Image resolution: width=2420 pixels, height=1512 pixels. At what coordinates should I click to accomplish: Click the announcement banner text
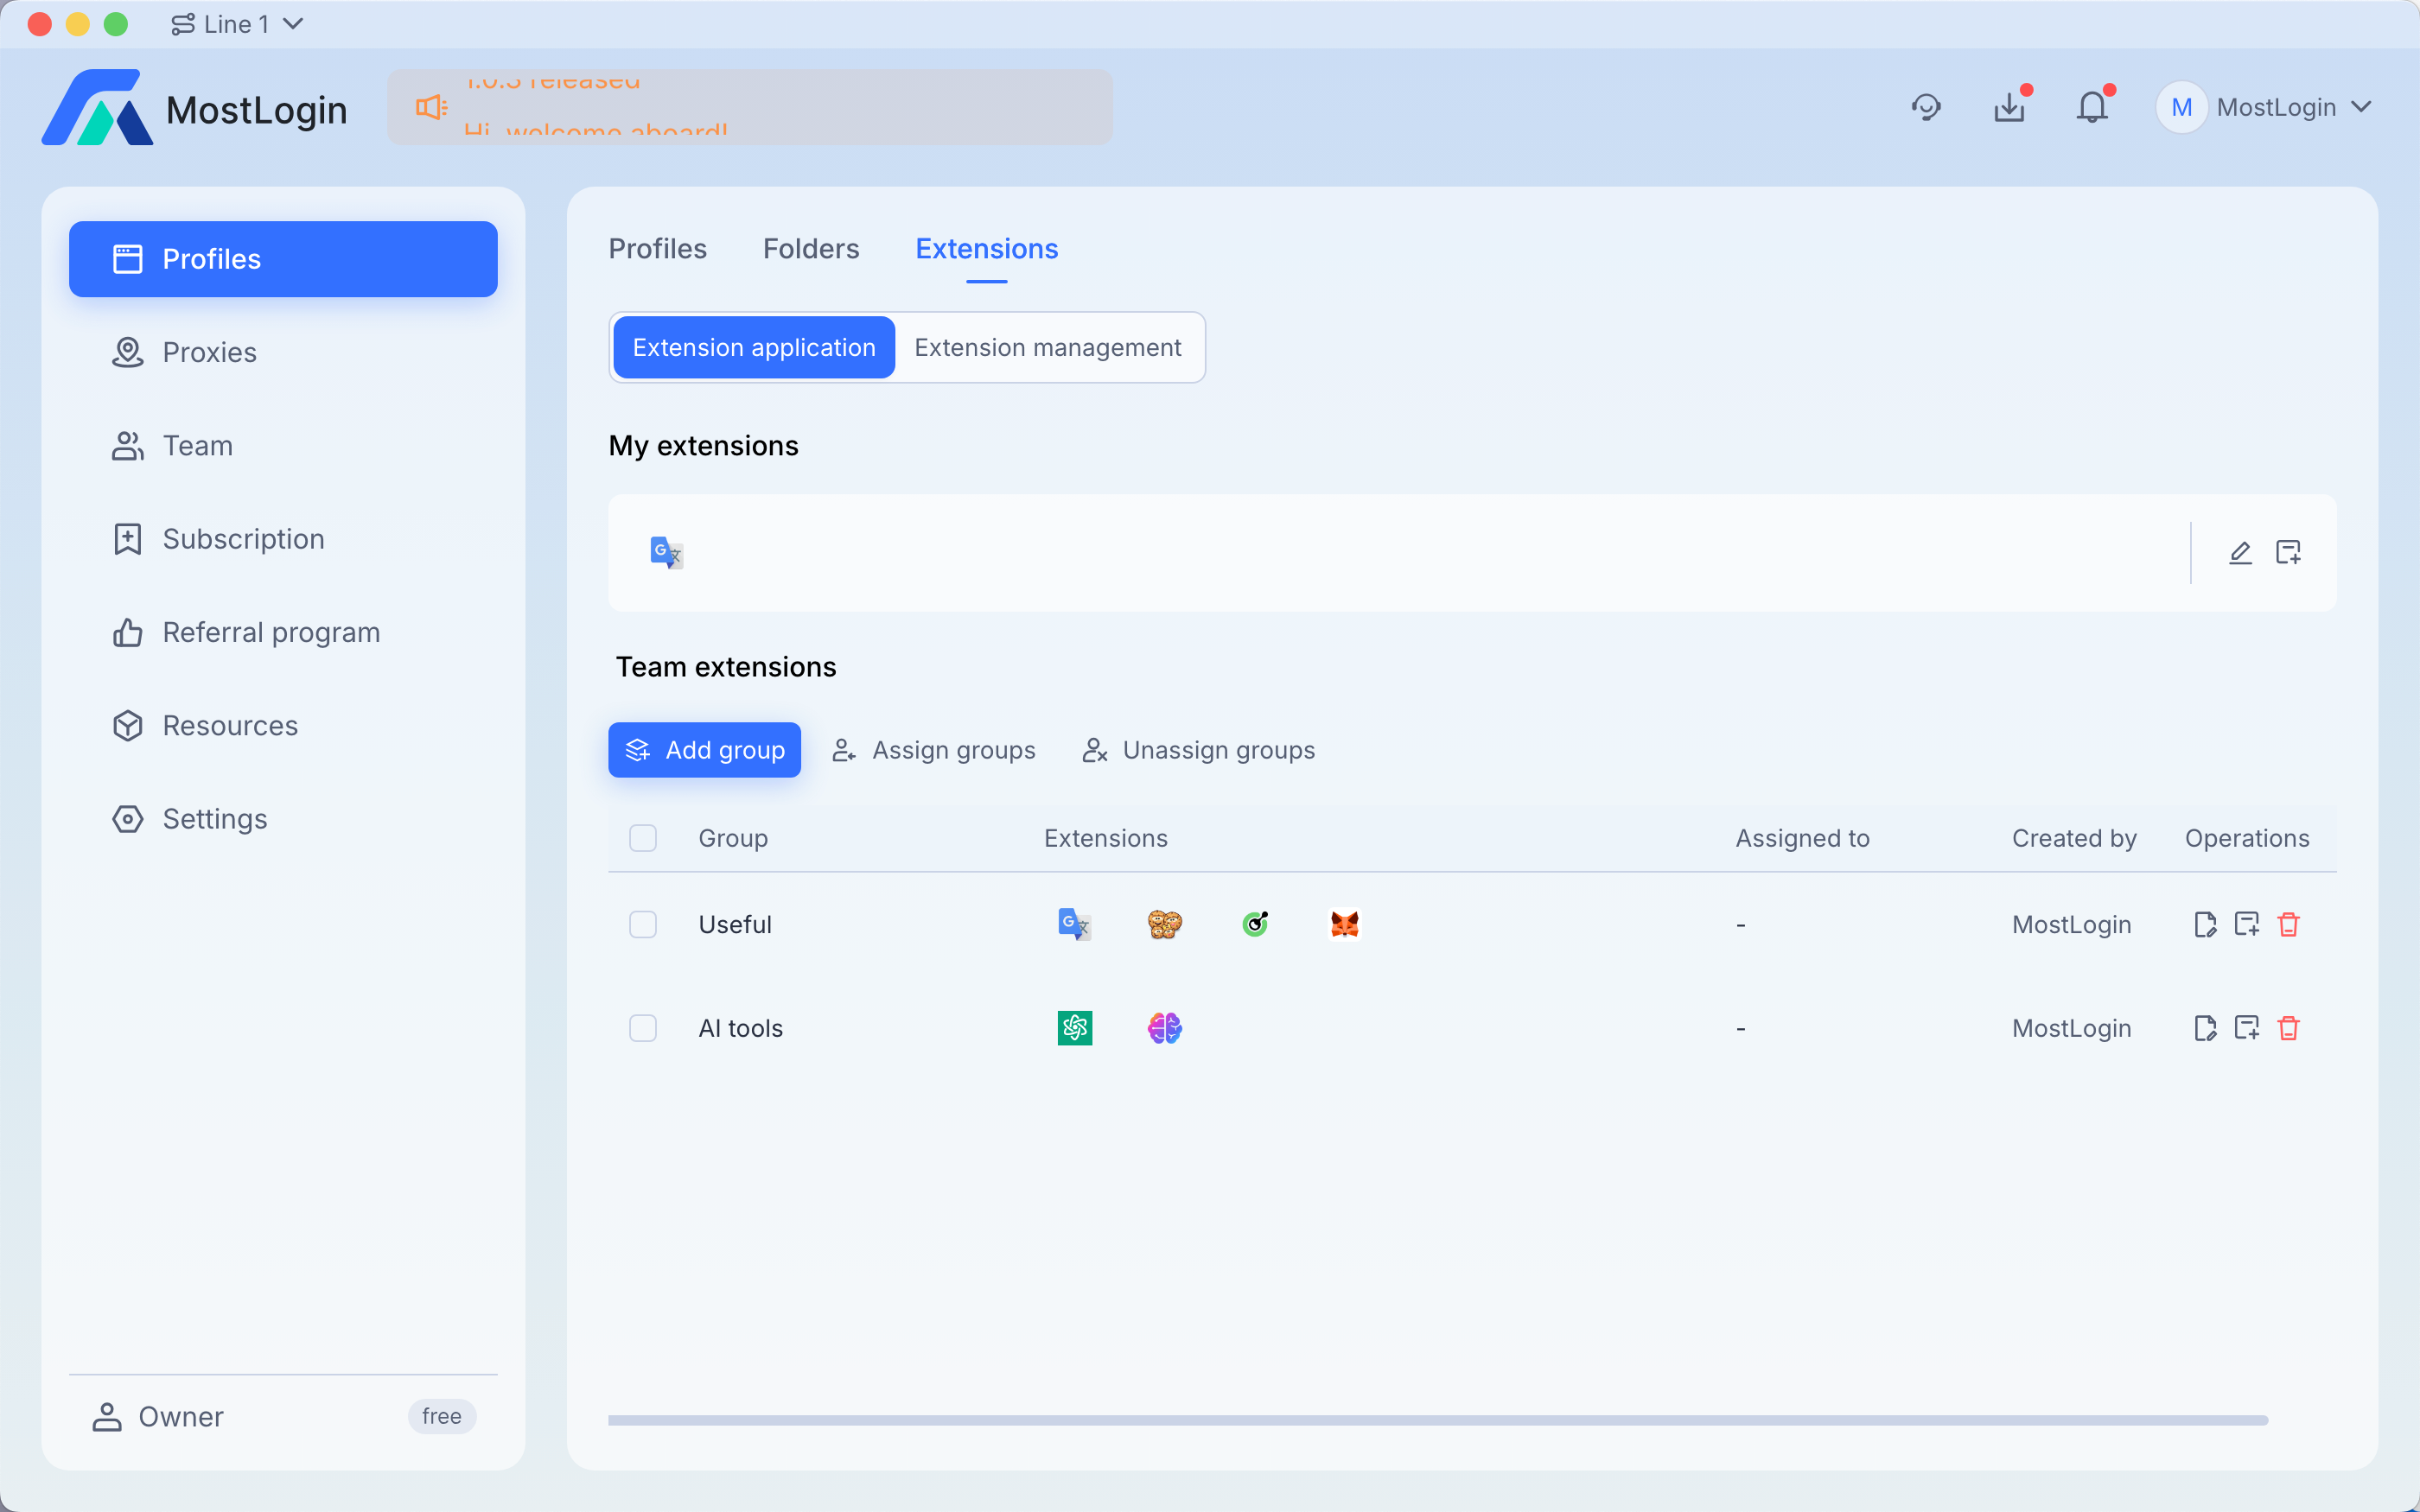597,107
